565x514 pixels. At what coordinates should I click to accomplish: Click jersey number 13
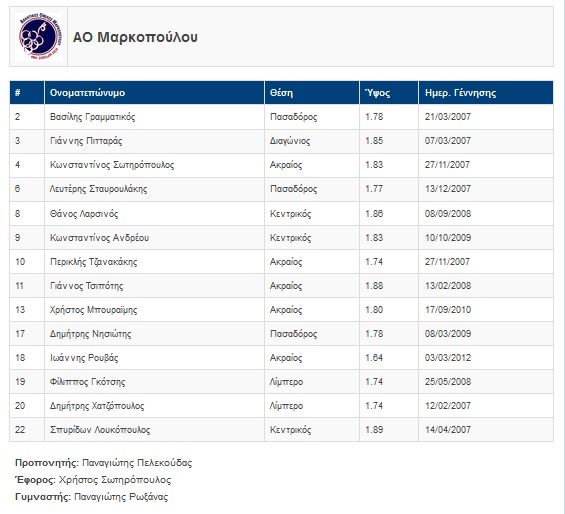pyautogui.click(x=20, y=310)
